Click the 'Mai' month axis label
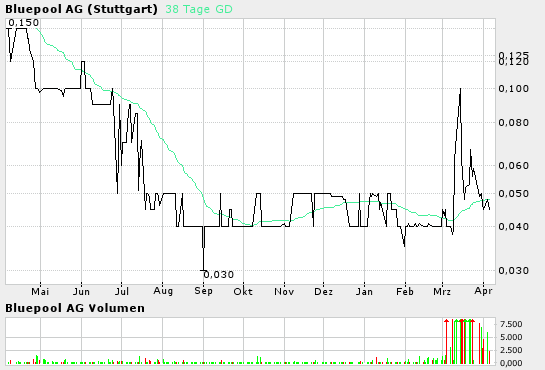This screenshot has height=370, width=545. point(40,291)
